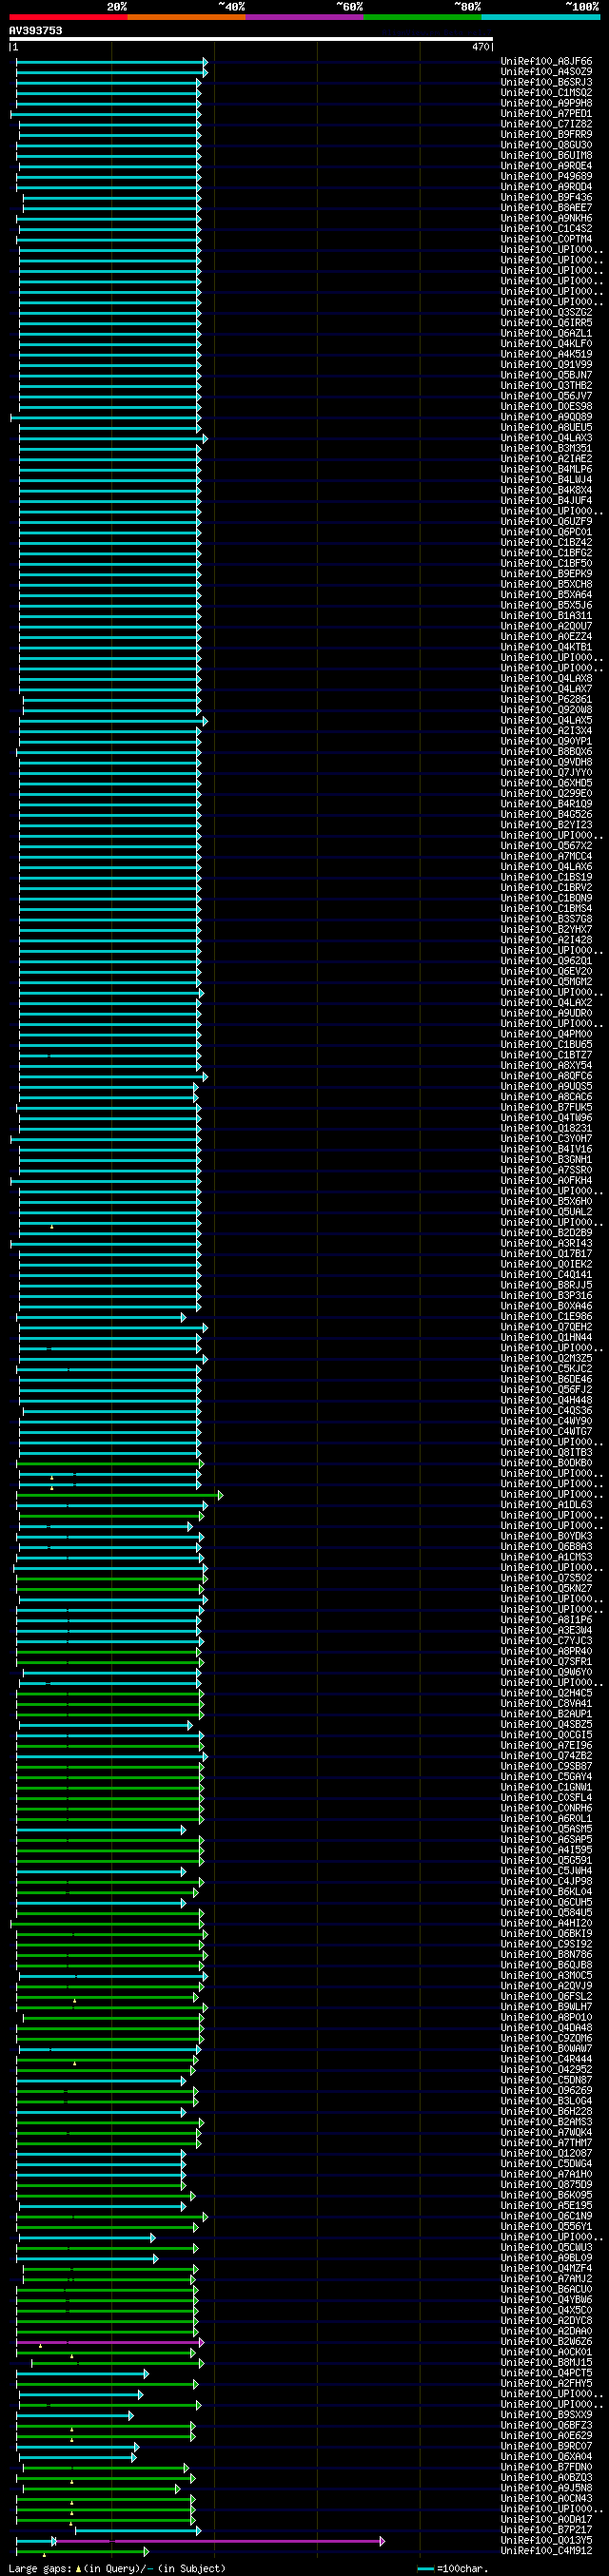
Task: Select the UniRef100_A6R0L1 label
Action: [546, 1818]
